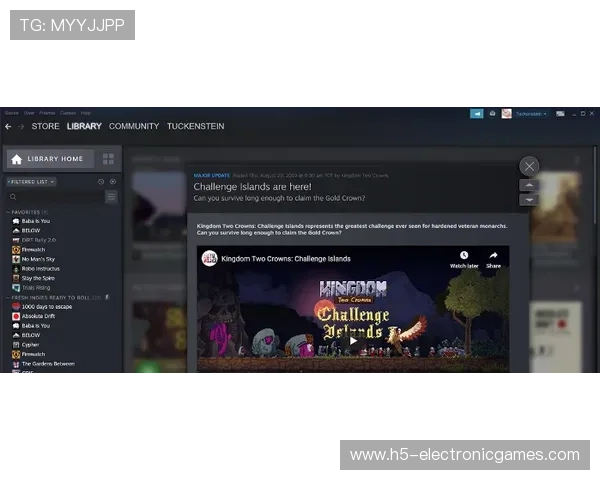
Task: Open the Community tab
Action: coord(133,127)
